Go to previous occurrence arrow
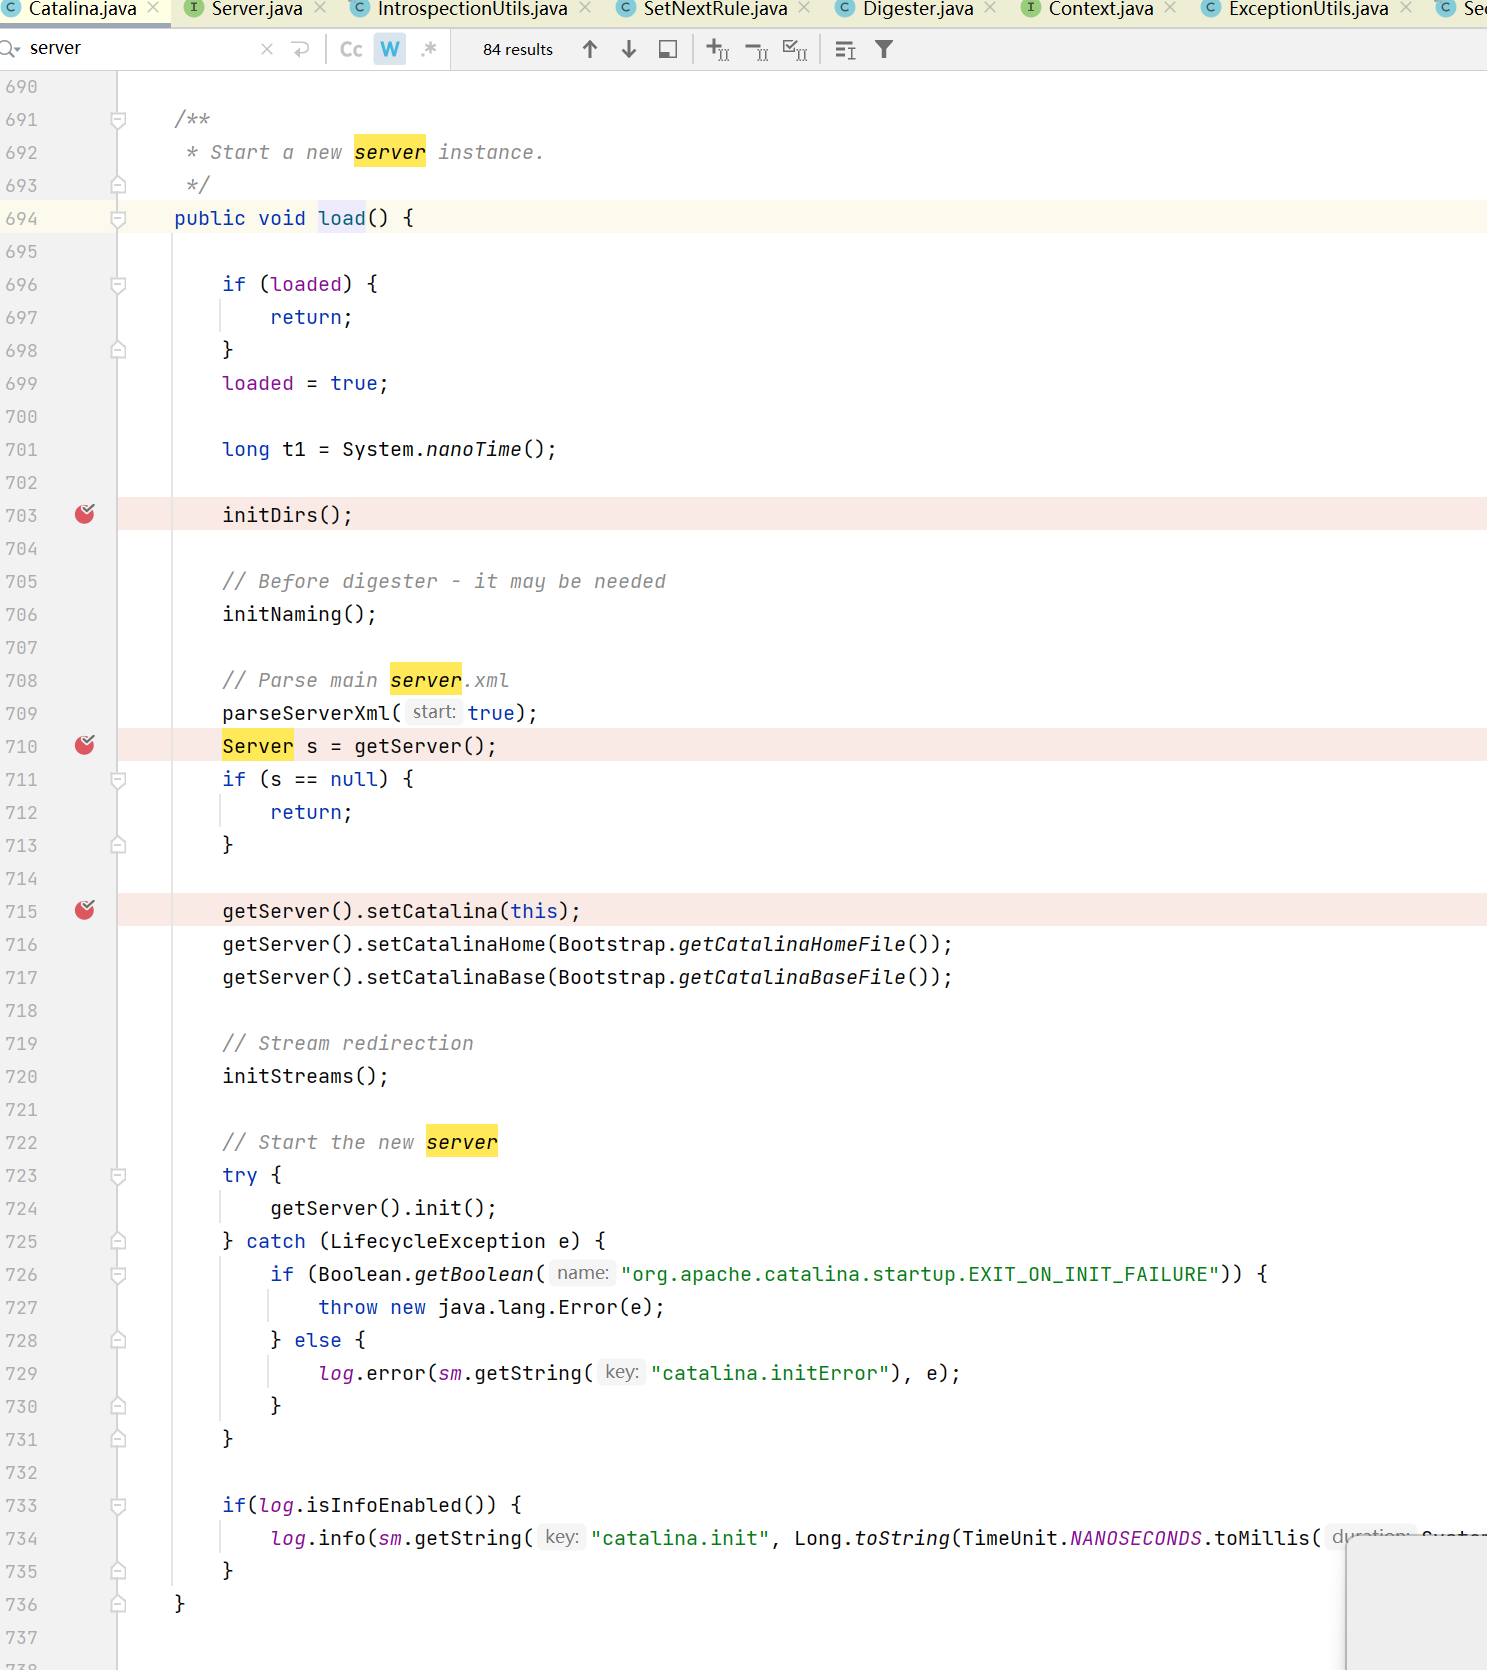 pyautogui.click(x=590, y=49)
